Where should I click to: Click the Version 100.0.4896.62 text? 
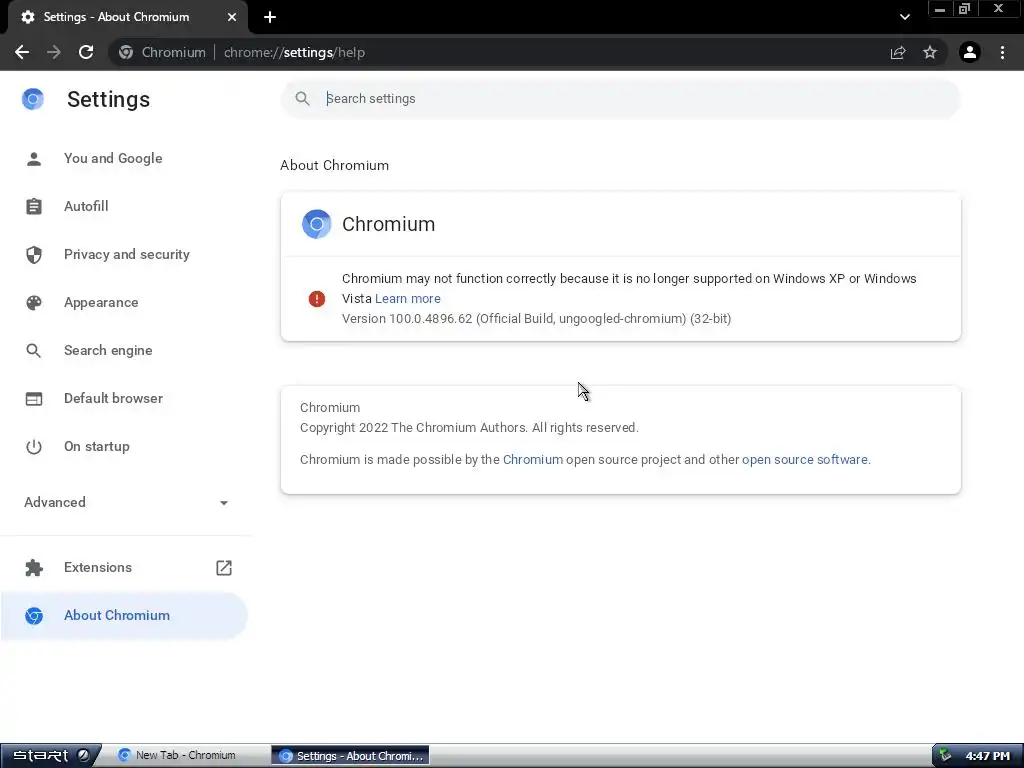(537, 319)
